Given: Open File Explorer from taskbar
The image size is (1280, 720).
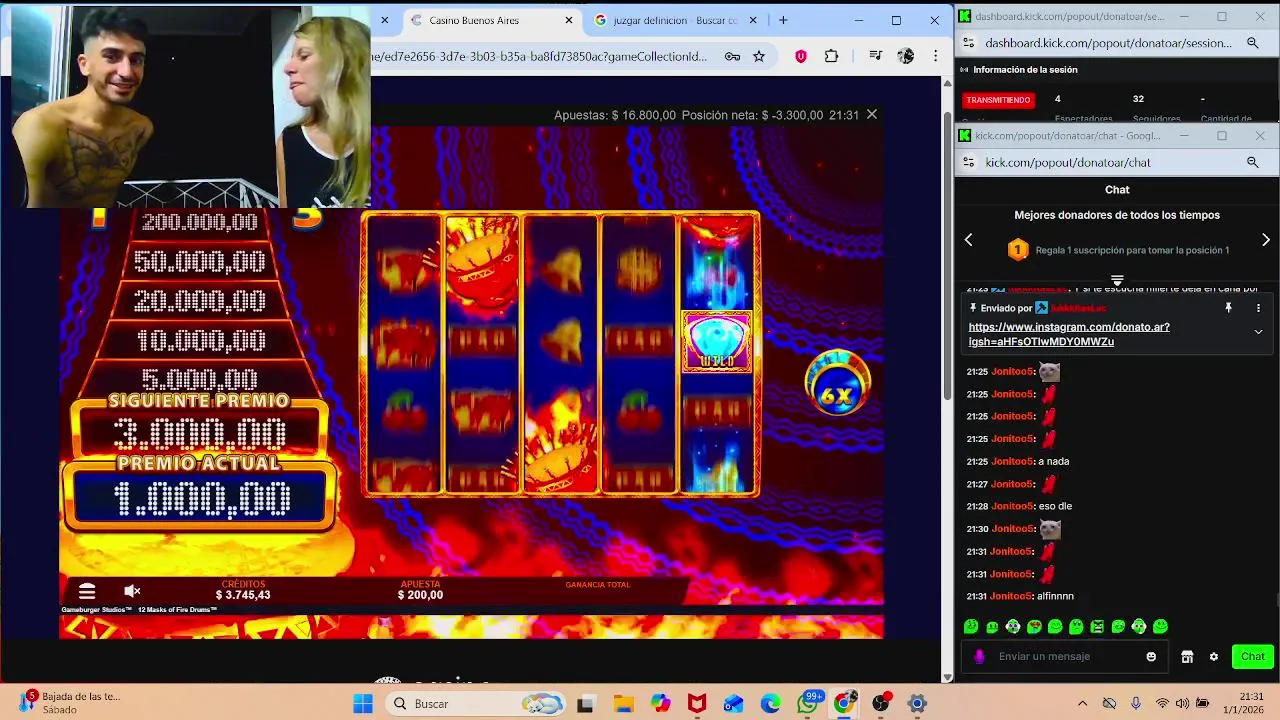Looking at the screenshot, I should pos(623,704).
